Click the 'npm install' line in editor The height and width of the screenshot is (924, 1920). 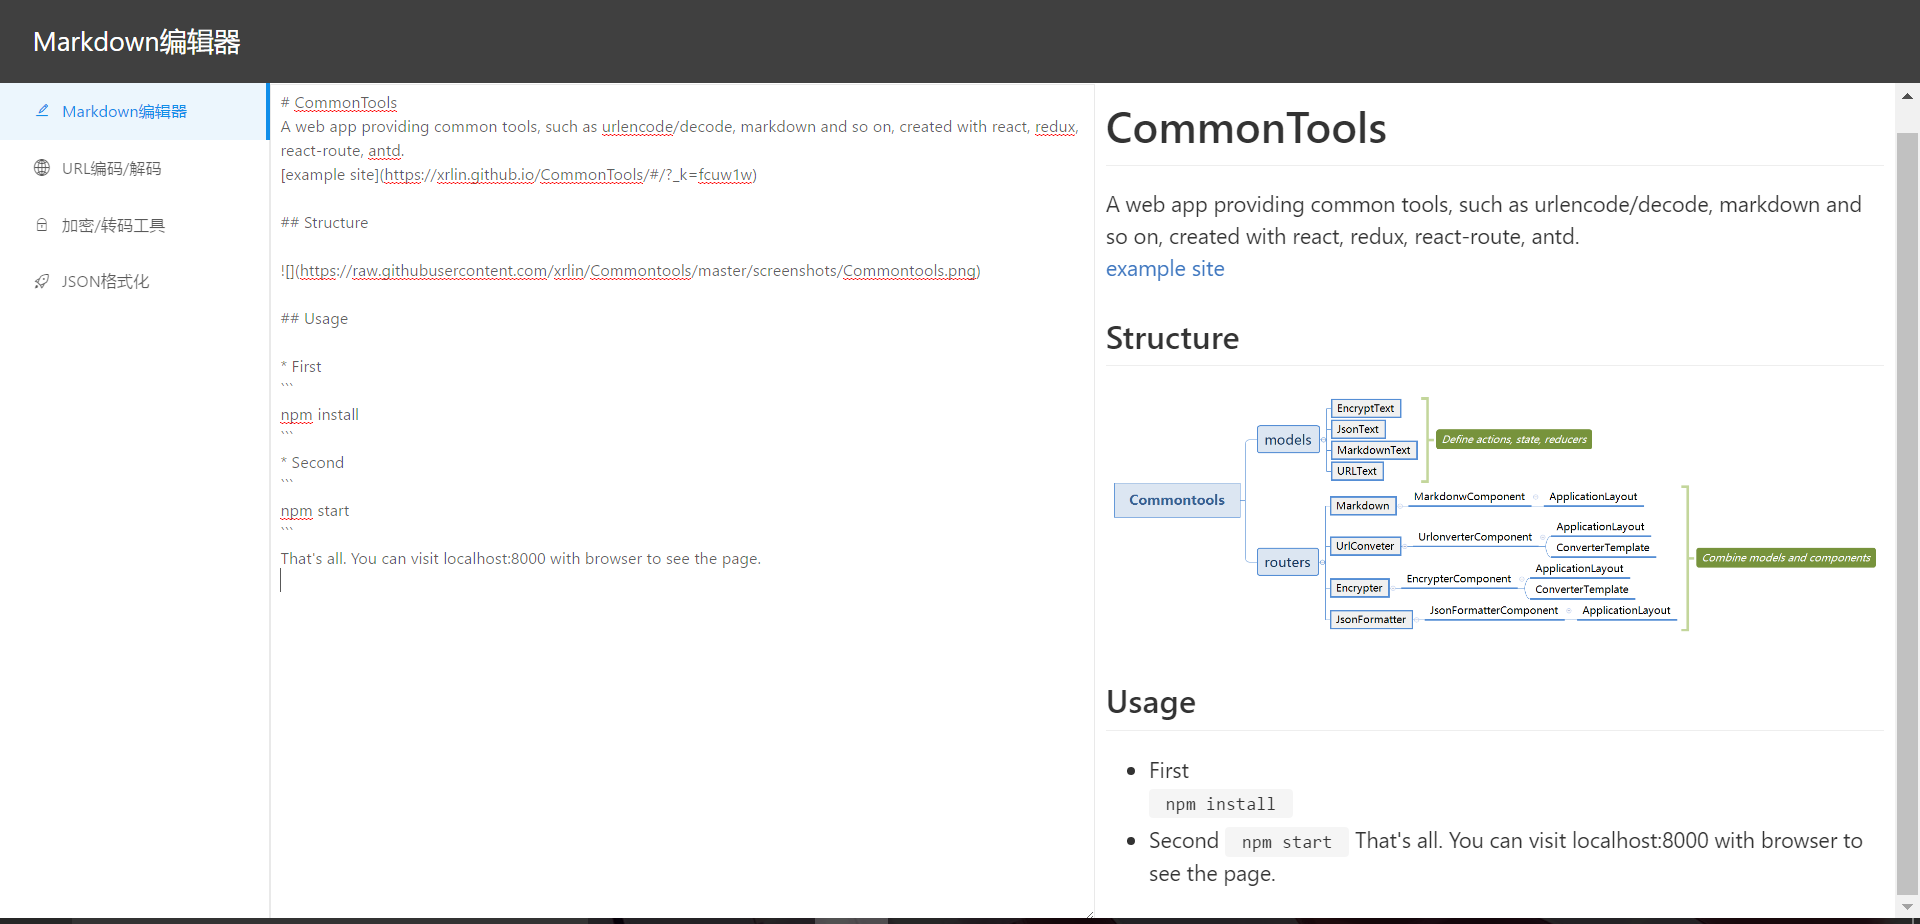coord(319,415)
